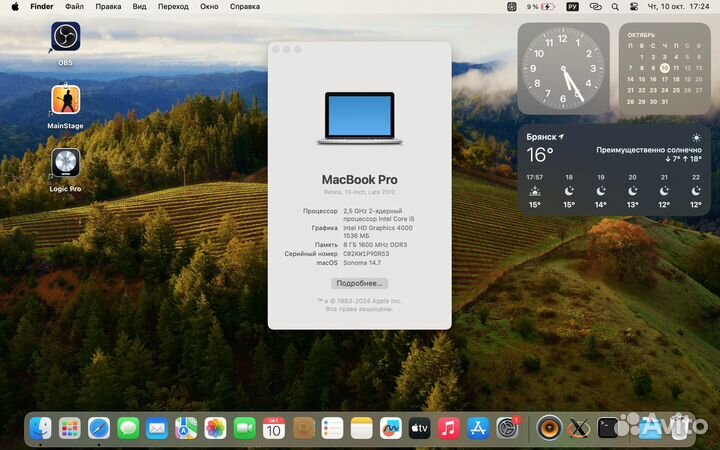The width and height of the screenshot is (720, 450).
Task: Open the OBS desktop shortcut
Action: point(65,37)
